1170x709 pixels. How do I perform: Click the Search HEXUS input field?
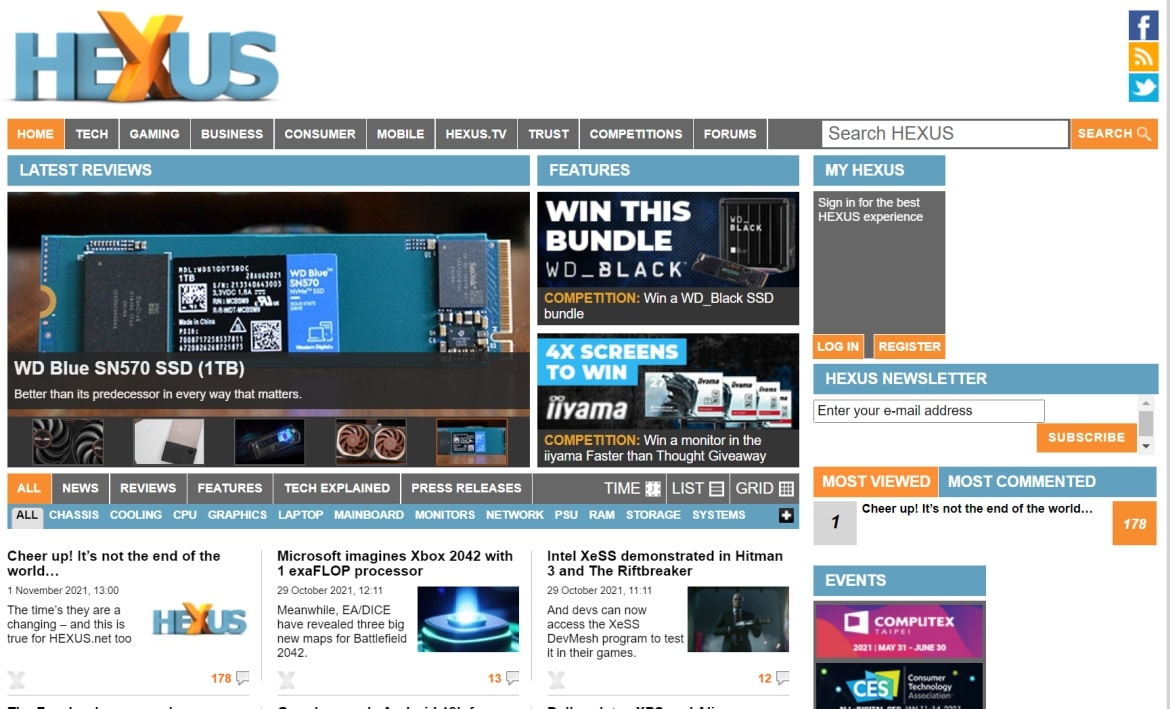[945, 134]
